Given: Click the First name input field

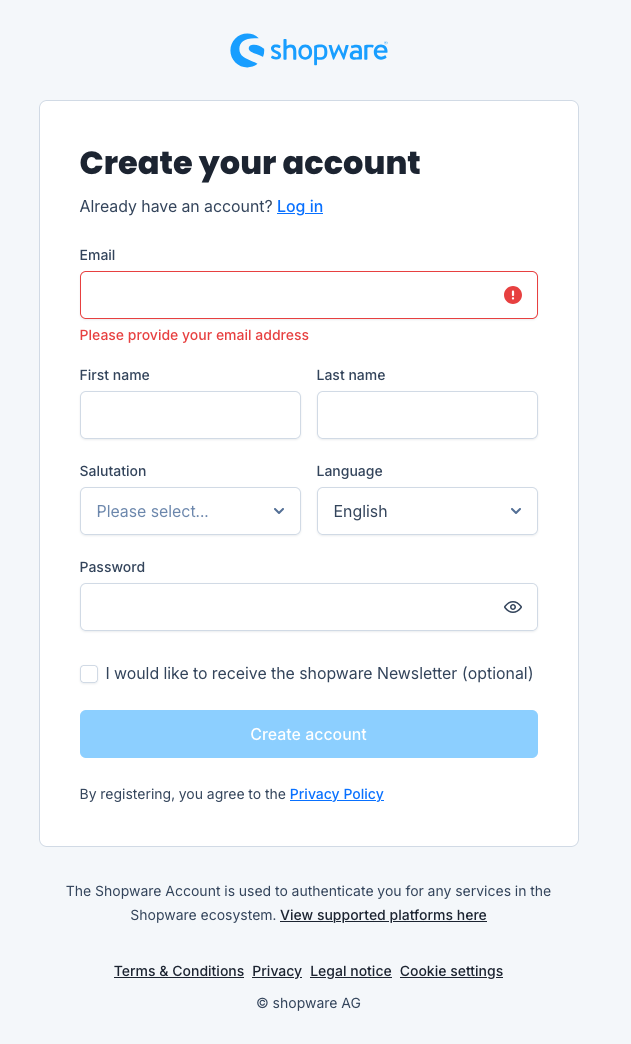Looking at the screenshot, I should (x=190, y=414).
